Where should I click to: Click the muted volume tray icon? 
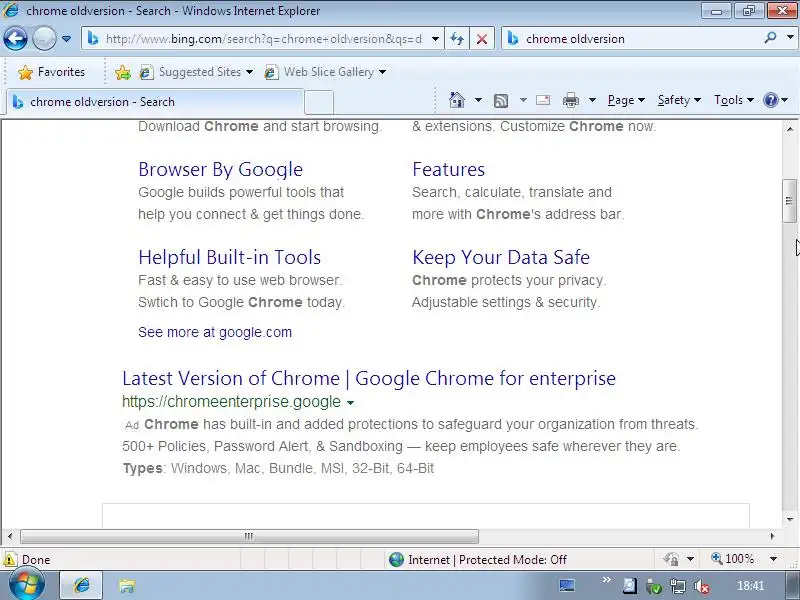[702, 587]
